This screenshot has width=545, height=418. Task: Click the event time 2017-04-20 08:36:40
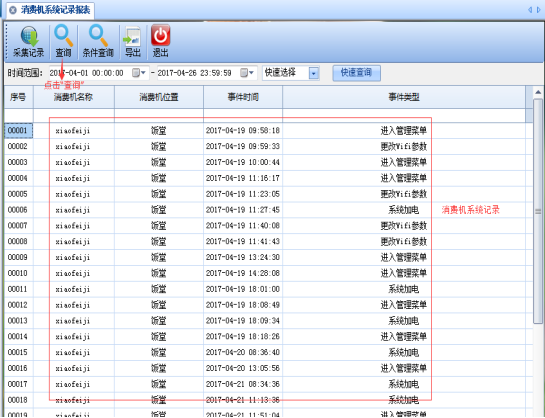pyautogui.click(x=243, y=353)
